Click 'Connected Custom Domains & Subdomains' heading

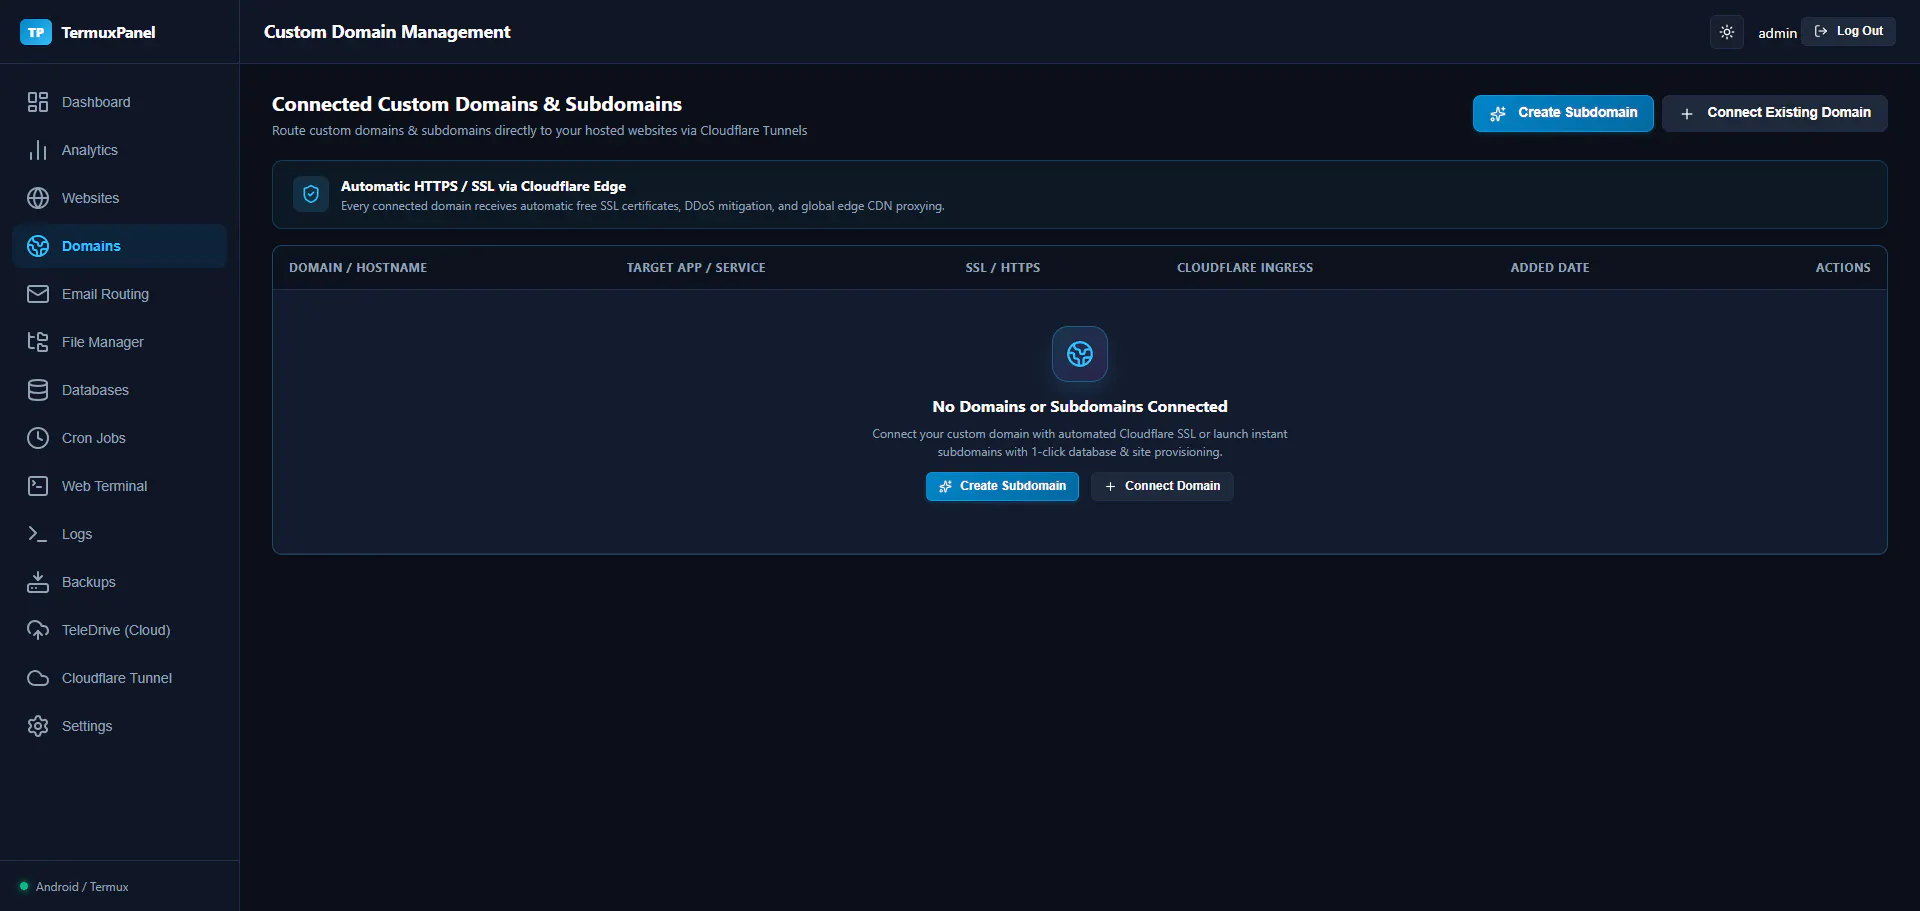pos(477,104)
